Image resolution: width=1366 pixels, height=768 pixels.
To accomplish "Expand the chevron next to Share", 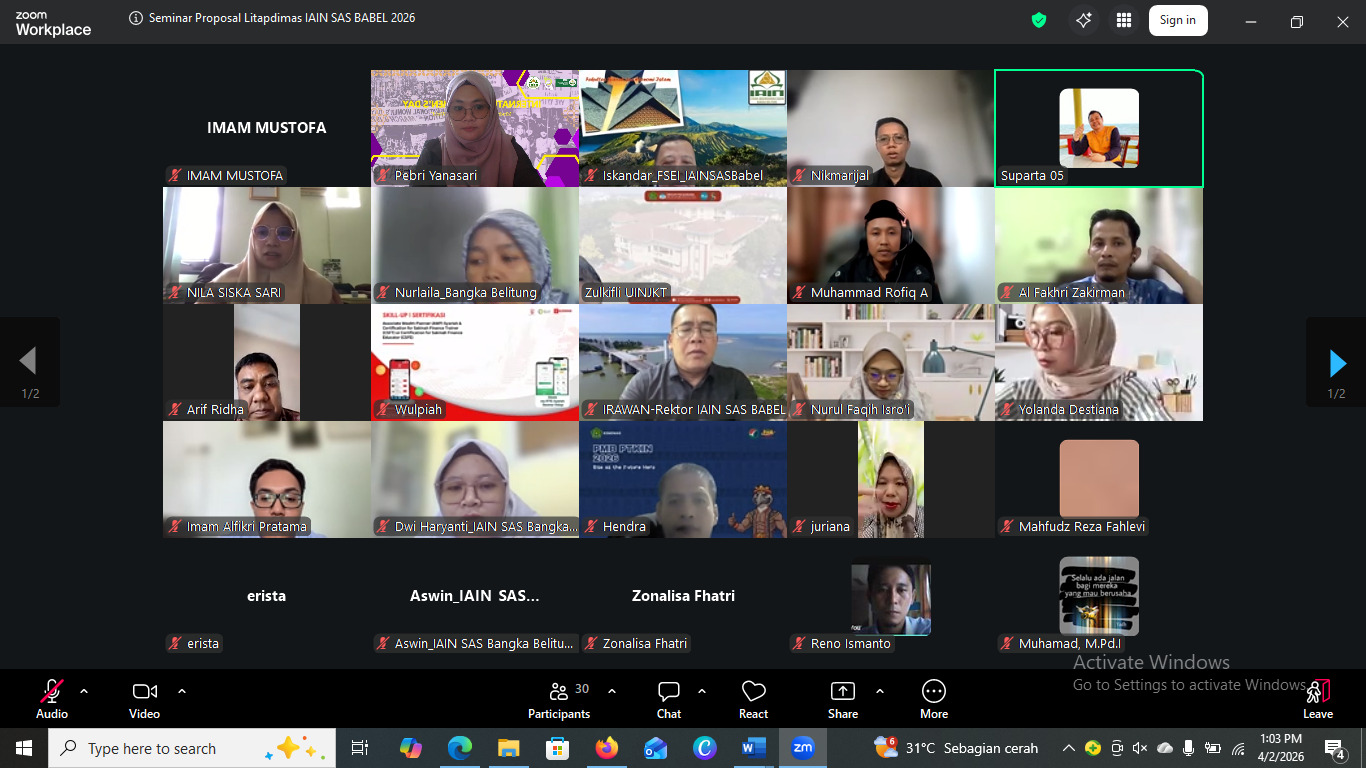I will tap(880, 691).
